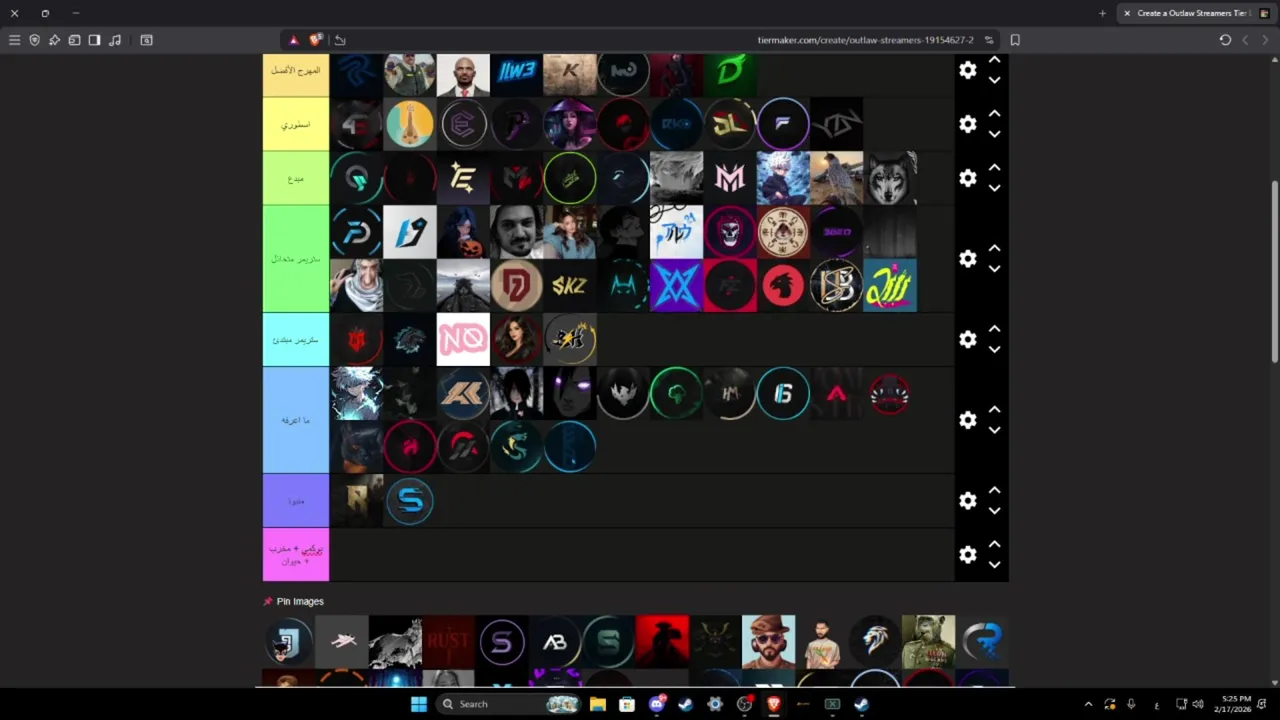Open the browser hamburger menu

click(14, 40)
